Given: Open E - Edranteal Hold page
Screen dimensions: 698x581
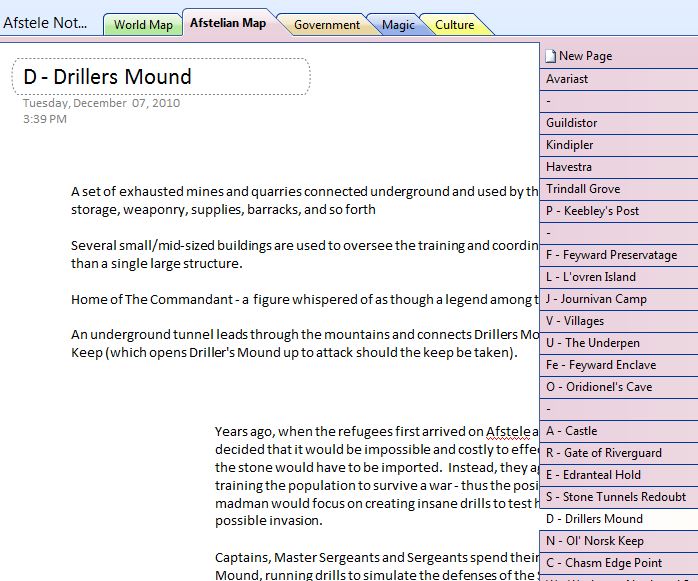Looking at the screenshot, I should coord(619,475).
